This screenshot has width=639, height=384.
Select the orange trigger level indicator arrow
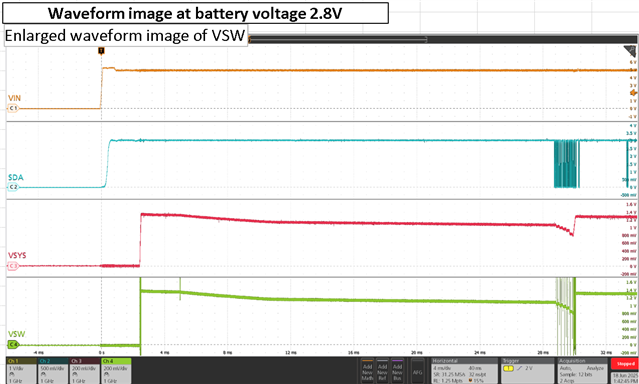click(x=633, y=93)
